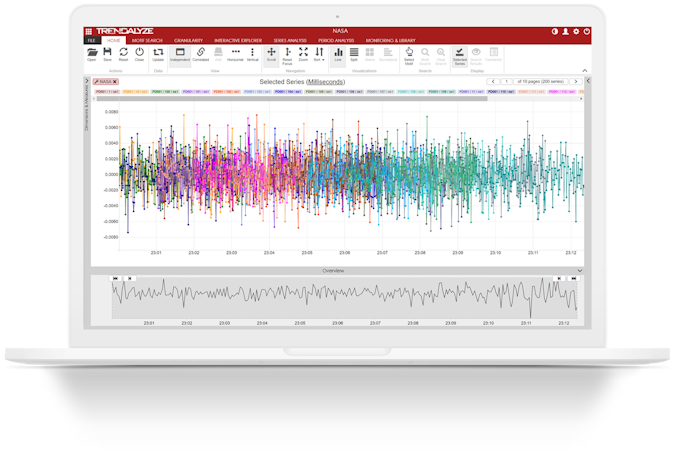Collapse the ribbon with the chevron
This screenshot has height=450, width=675.
click(x=585, y=71)
